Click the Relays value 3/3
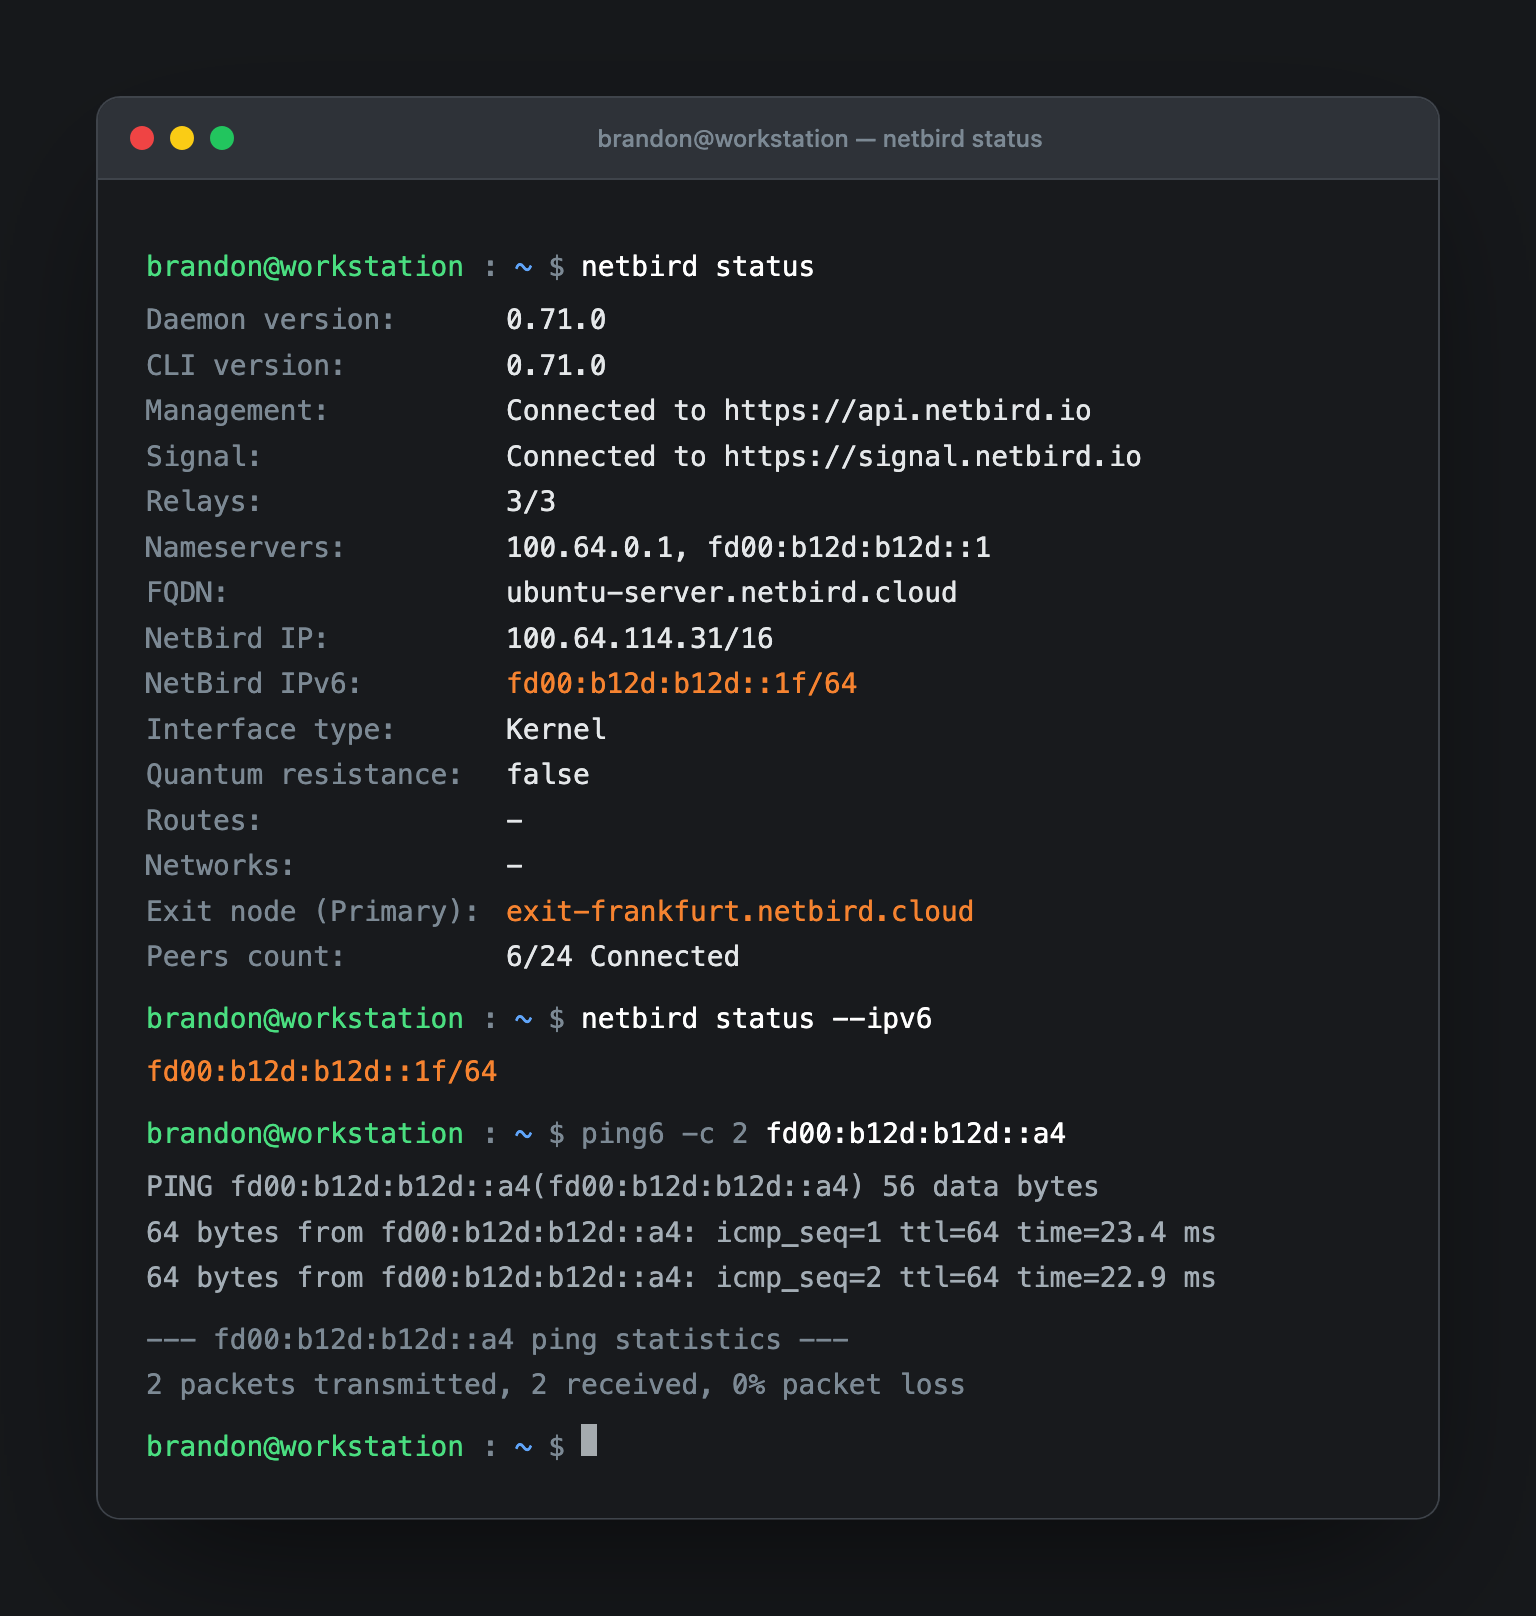The height and width of the screenshot is (1616, 1536). [x=531, y=502]
